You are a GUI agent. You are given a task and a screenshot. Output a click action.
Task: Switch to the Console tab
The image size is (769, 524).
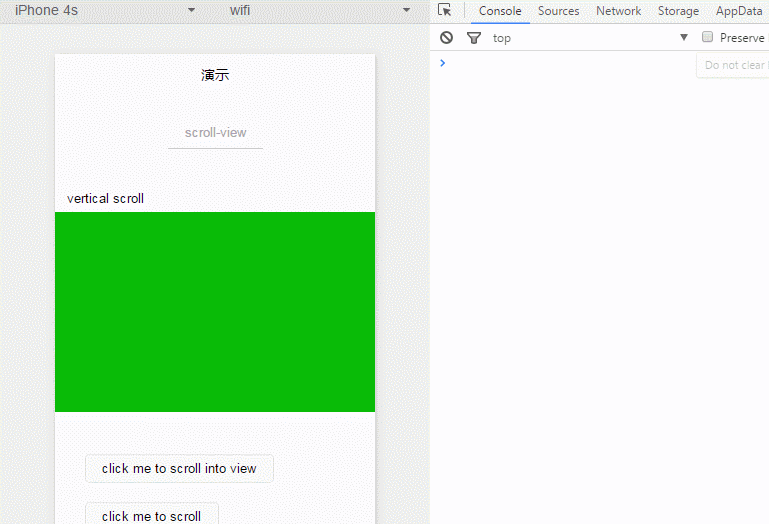[500, 11]
